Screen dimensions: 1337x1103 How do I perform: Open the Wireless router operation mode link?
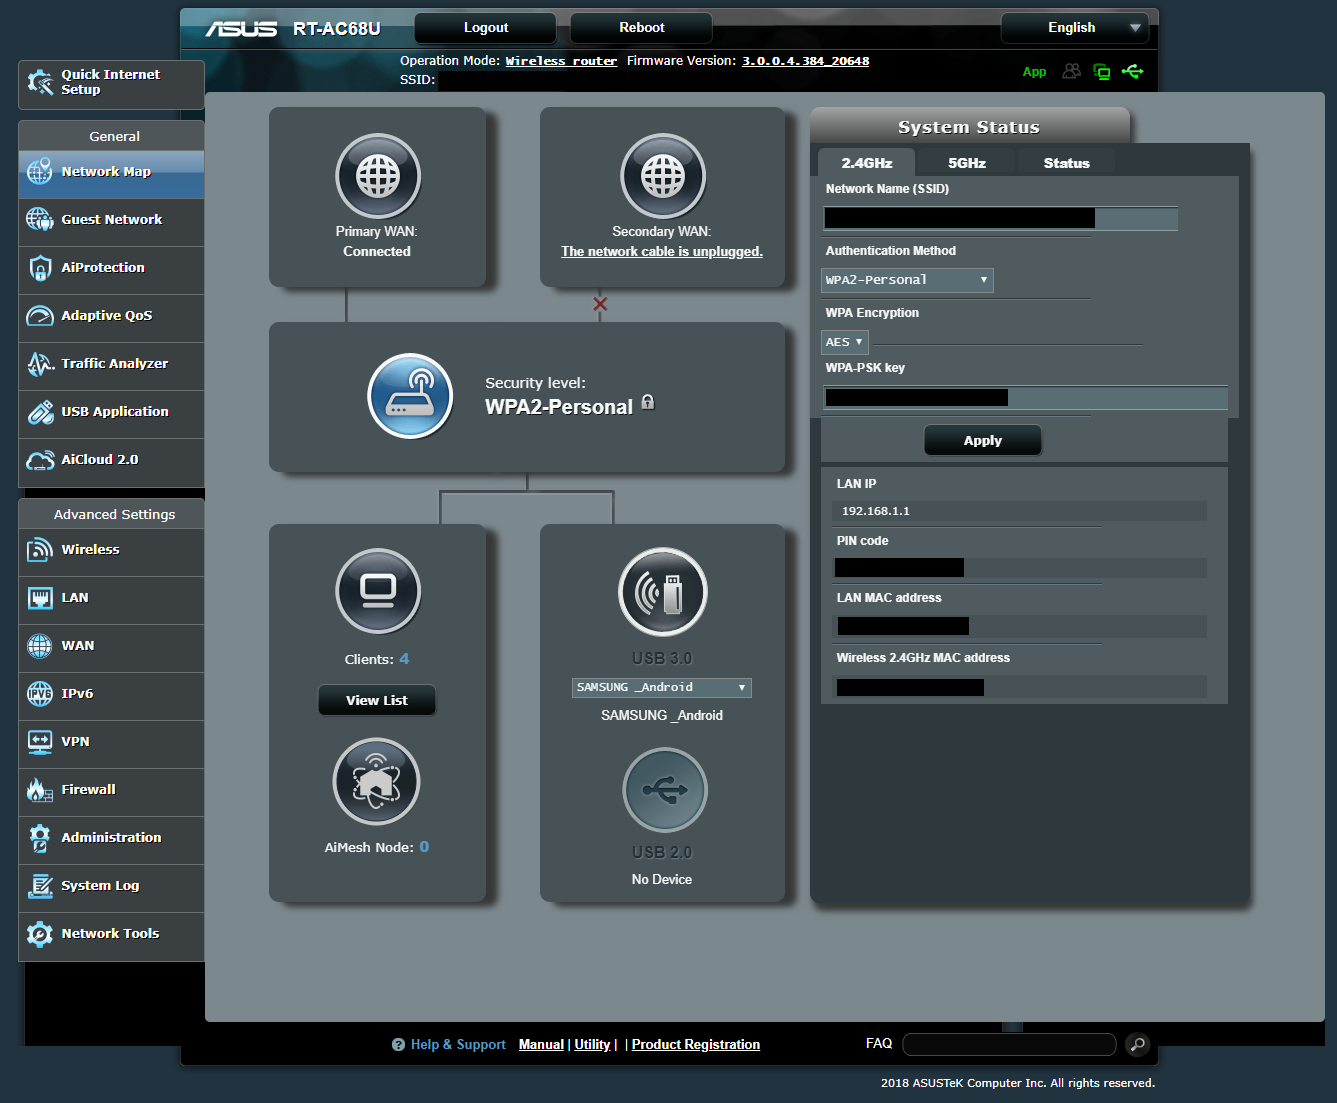coord(561,61)
